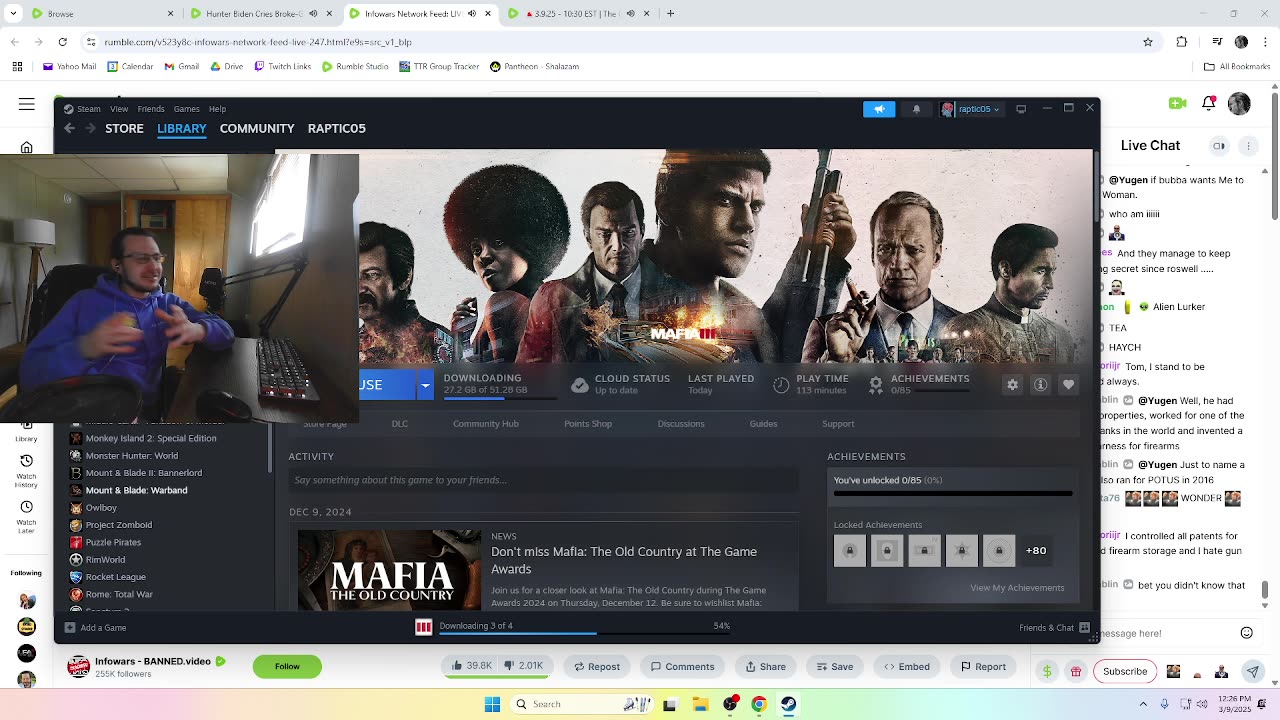Open the Discussions link
The height and width of the screenshot is (720, 1280).
tap(681, 424)
